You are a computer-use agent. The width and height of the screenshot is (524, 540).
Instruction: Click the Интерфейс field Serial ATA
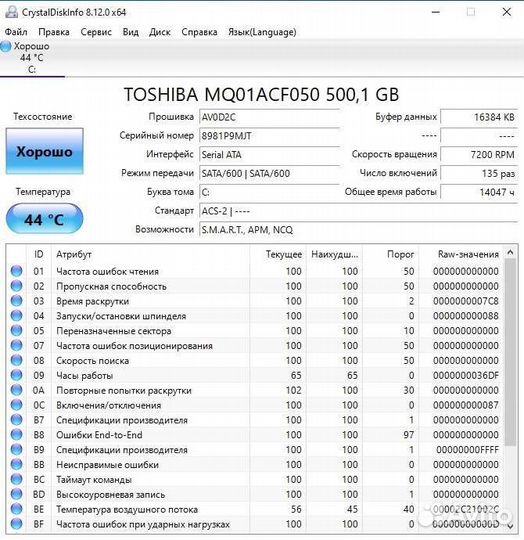pos(269,155)
